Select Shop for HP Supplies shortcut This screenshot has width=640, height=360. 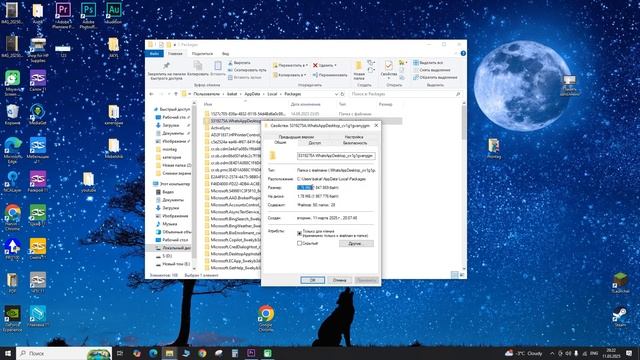coord(38,50)
